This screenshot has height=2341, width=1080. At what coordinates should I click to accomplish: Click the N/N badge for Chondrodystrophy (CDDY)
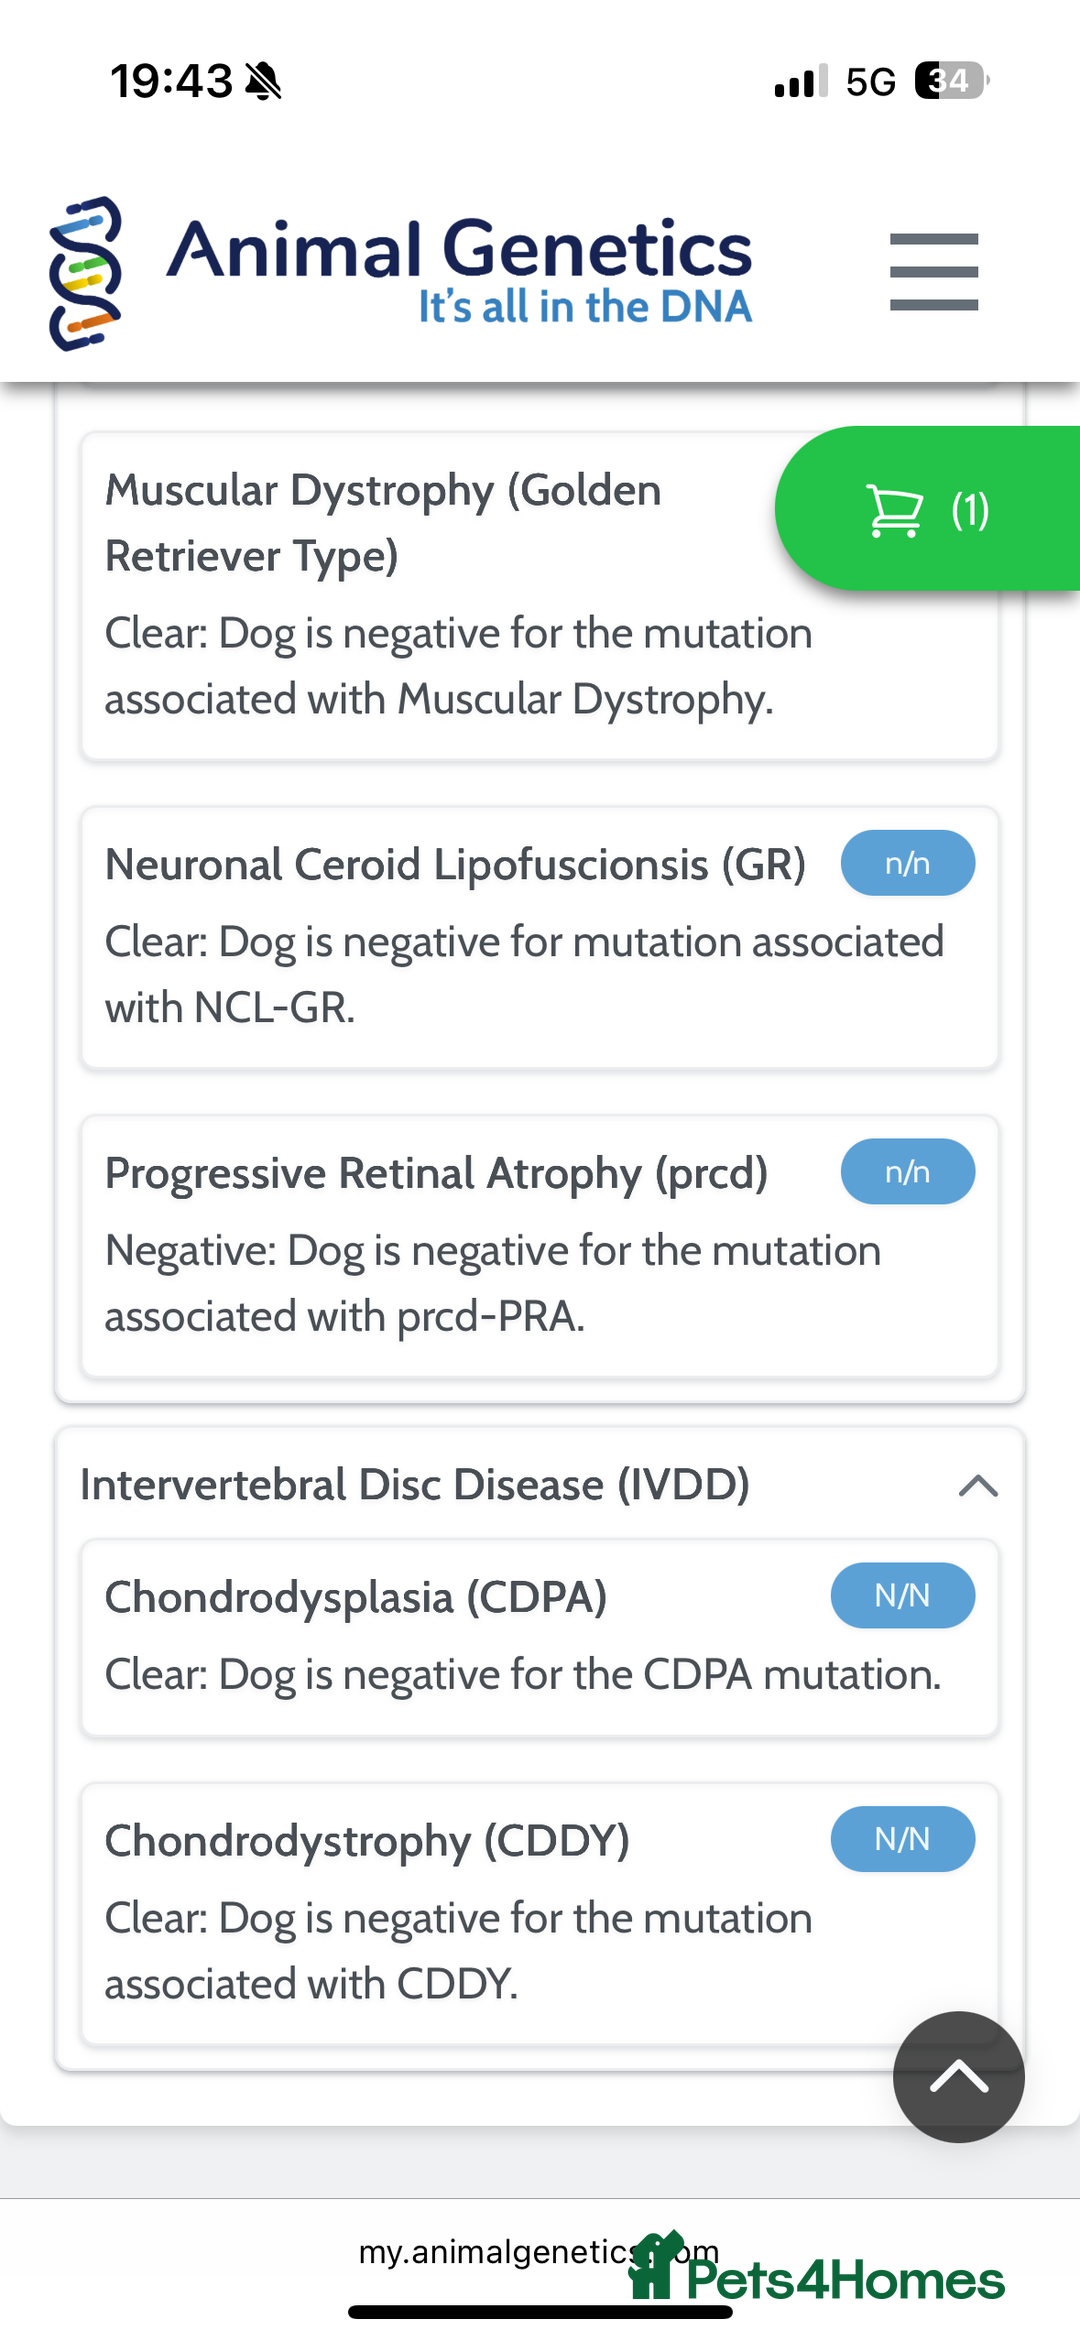pyautogui.click(x=902, y=1839)
